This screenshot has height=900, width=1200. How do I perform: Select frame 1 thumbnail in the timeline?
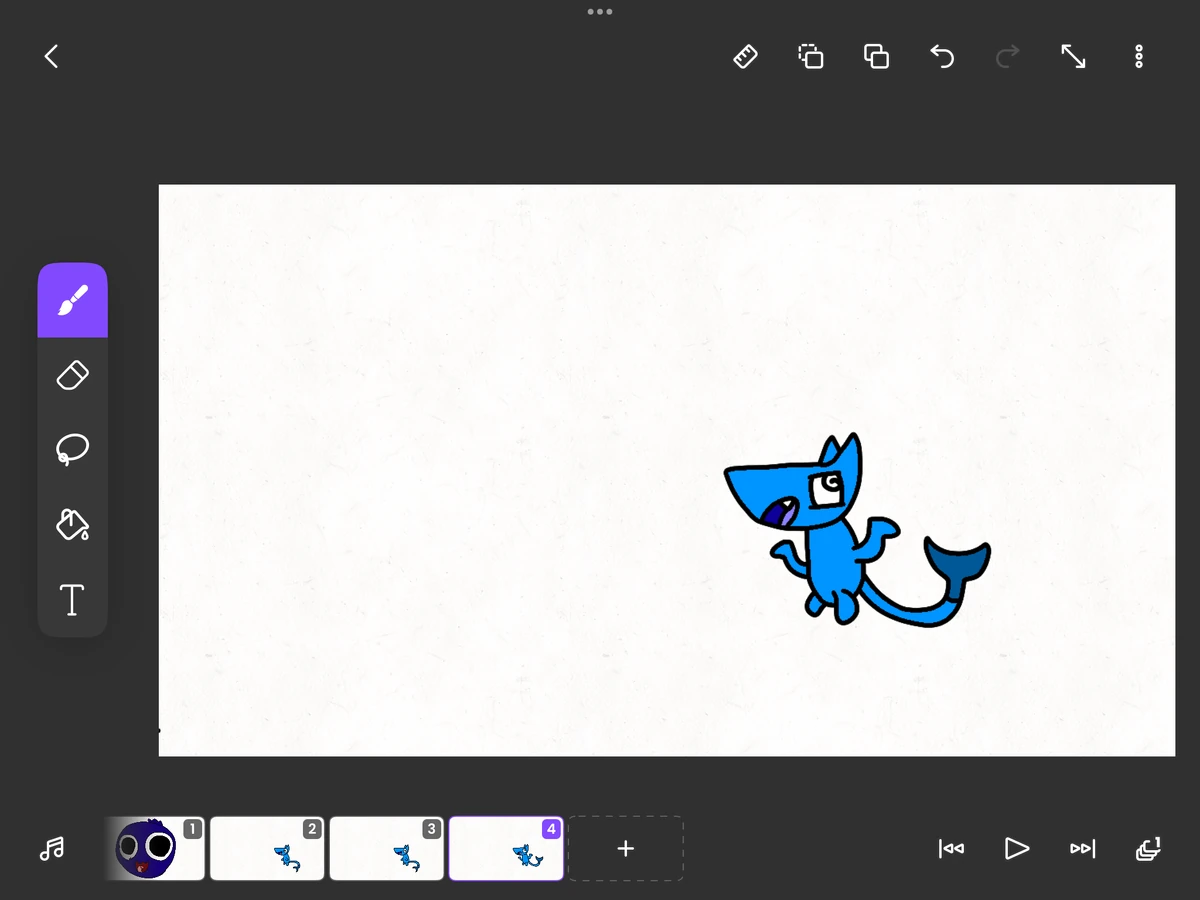[x=155, y=848]
